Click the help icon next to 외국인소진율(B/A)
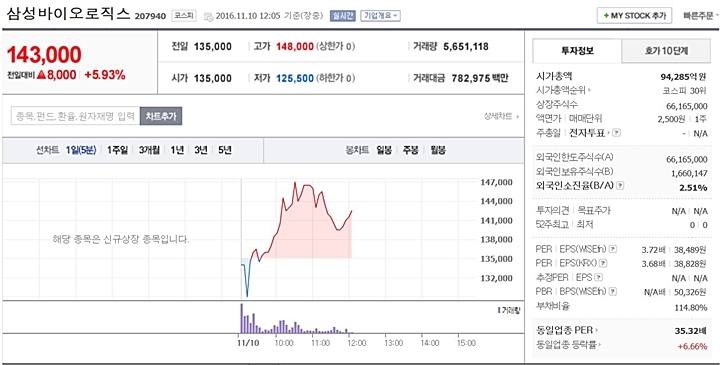Viewport: 720px width, 365px height. [x=620, y=186]
